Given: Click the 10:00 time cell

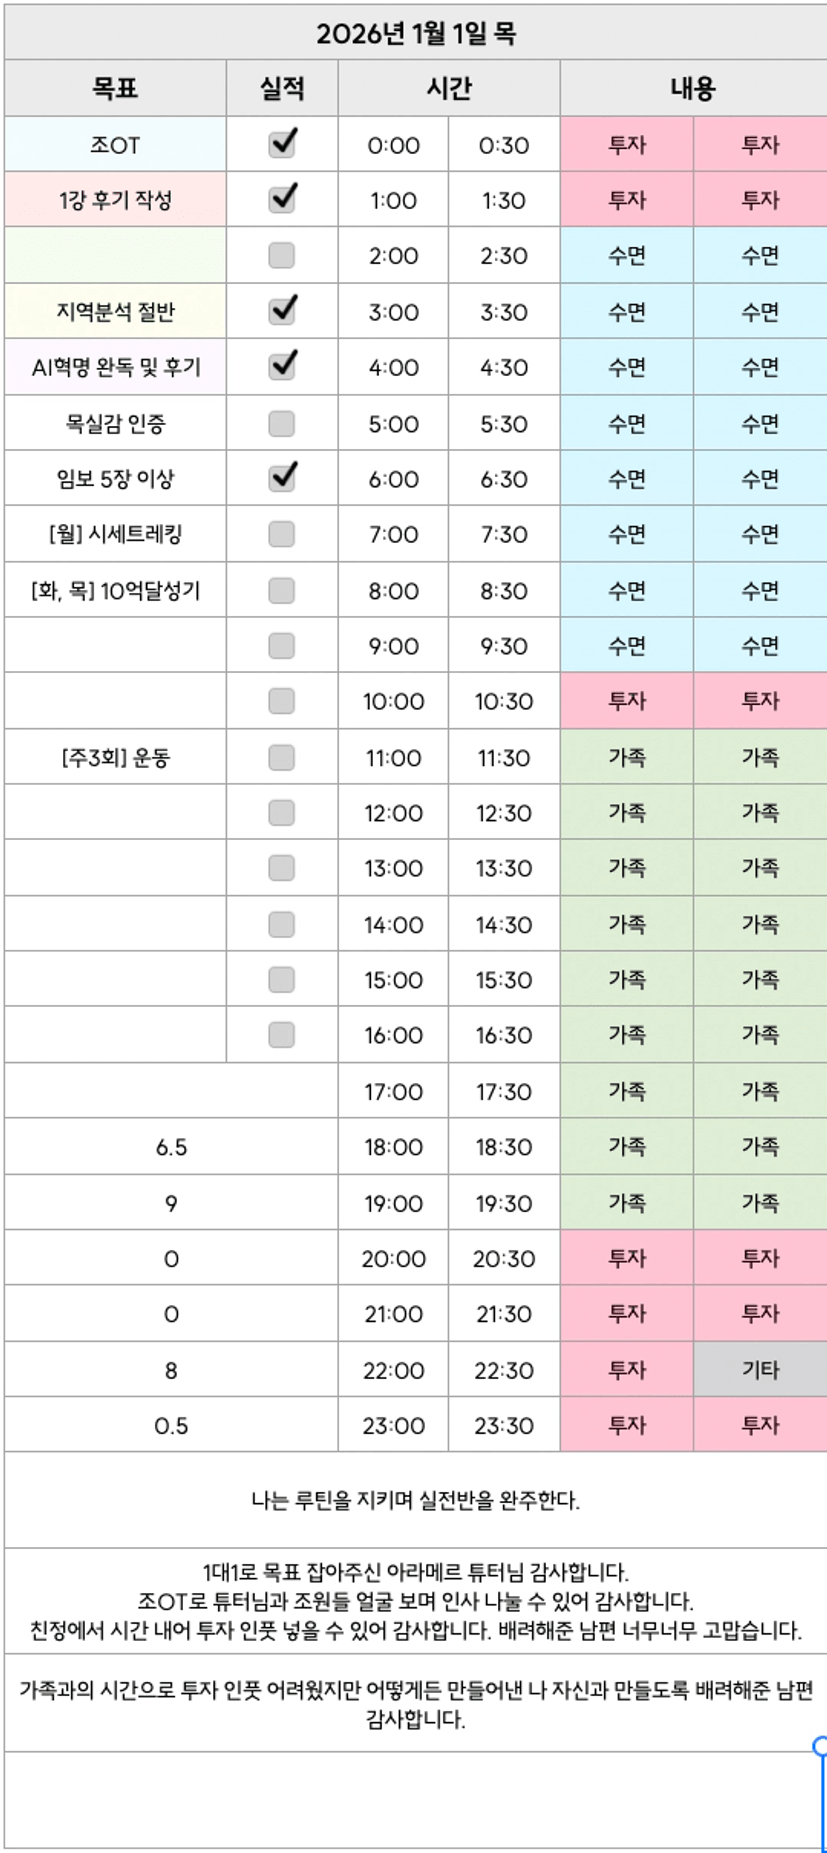Looking at the screenshot, I should point(393,702).
